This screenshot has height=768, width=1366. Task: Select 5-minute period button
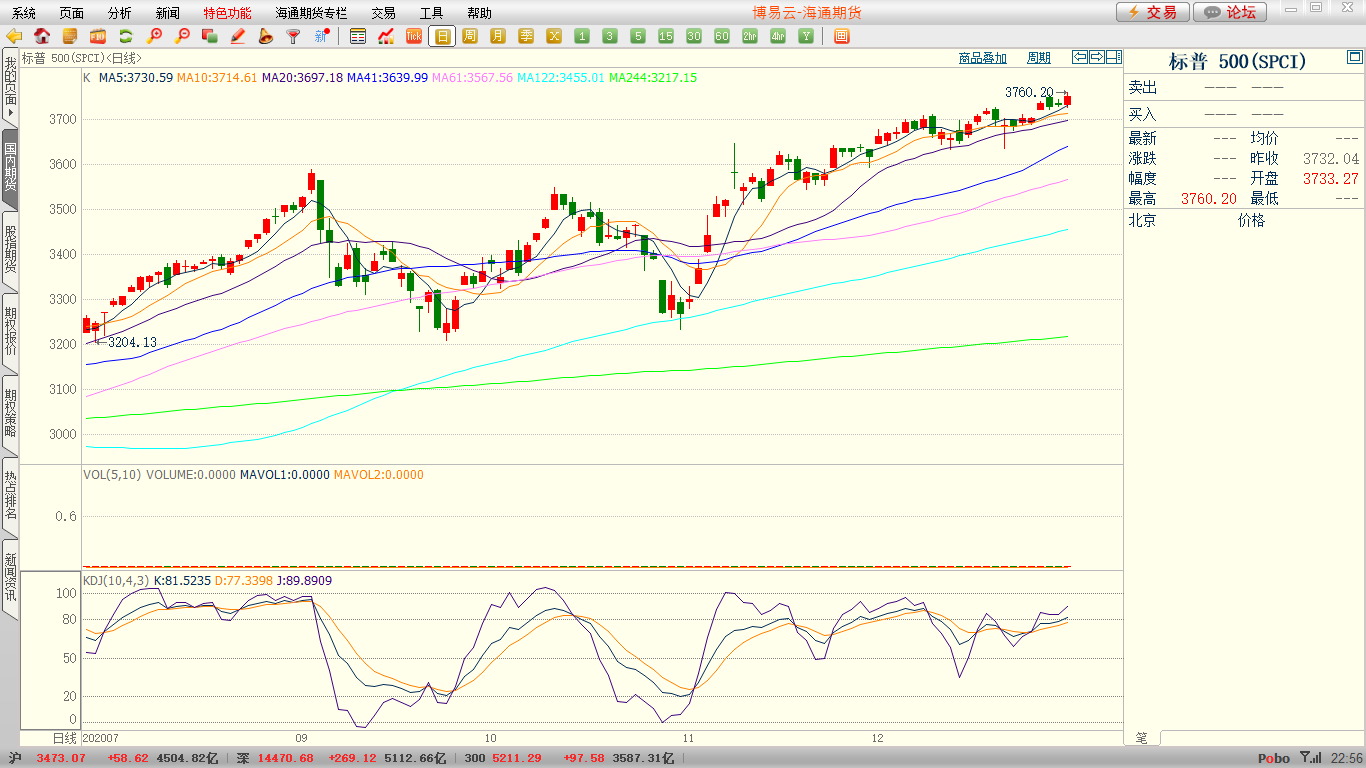tap(638, 36)
